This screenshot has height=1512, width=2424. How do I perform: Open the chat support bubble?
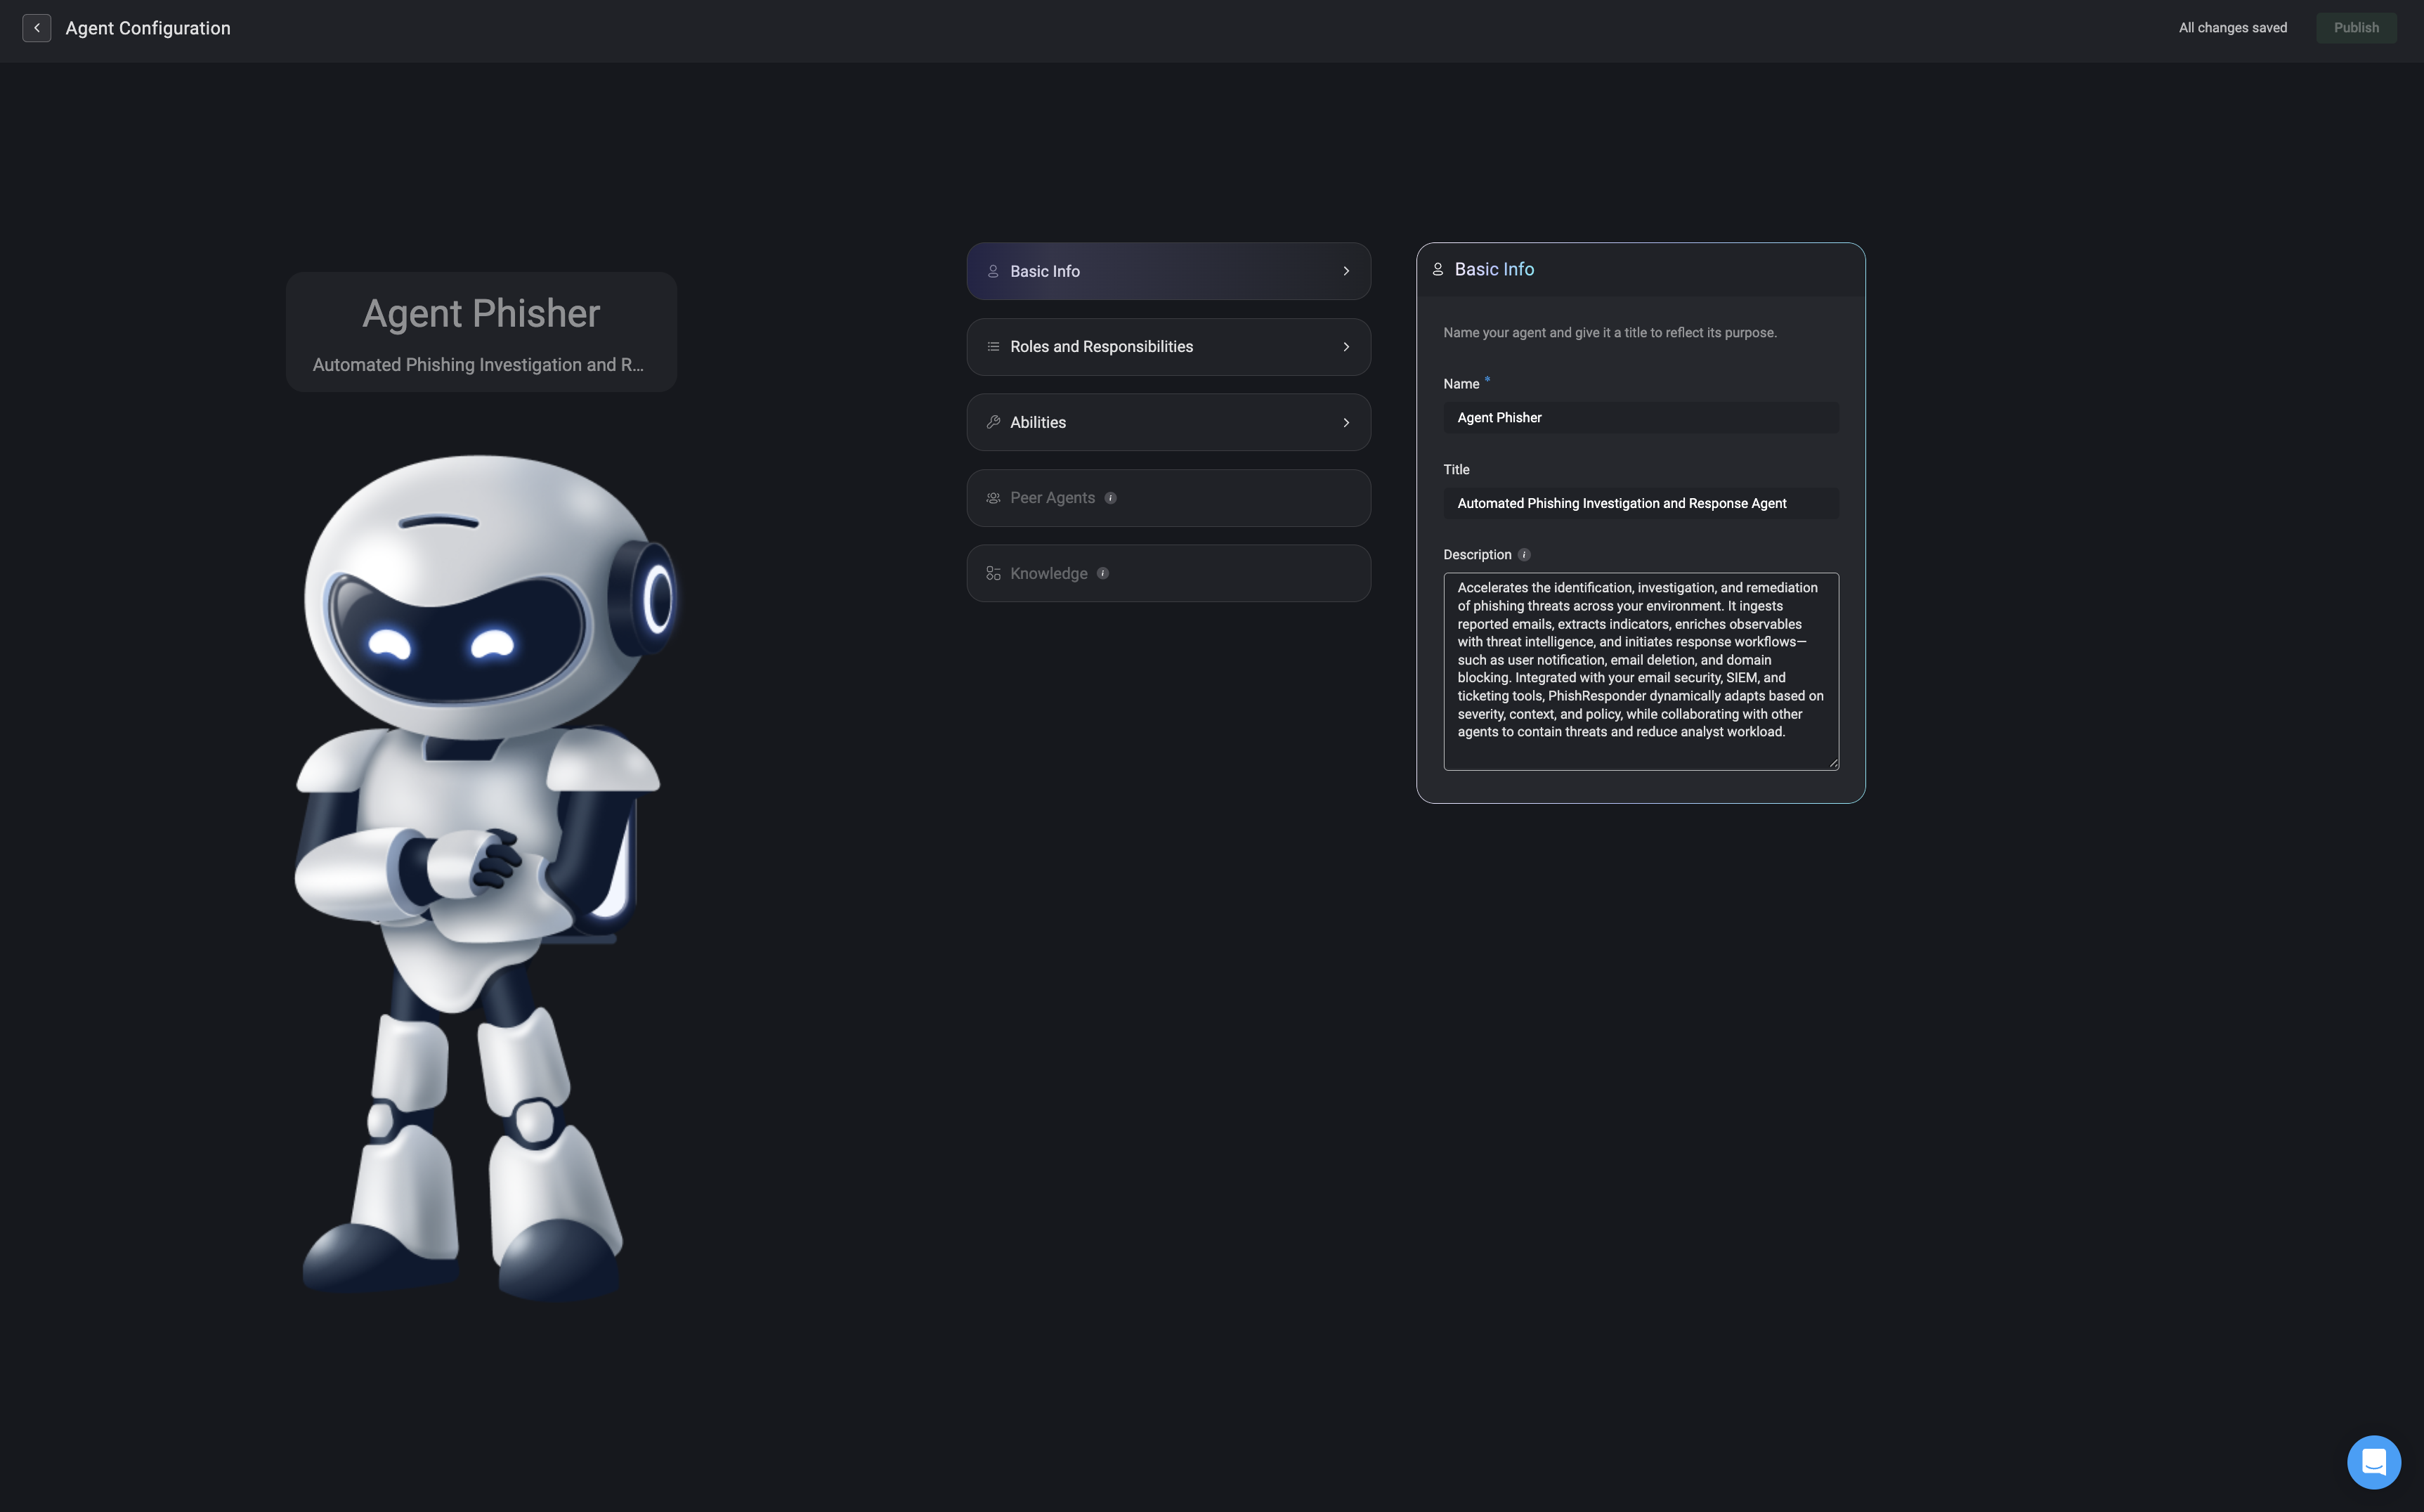(2373, 1462)
